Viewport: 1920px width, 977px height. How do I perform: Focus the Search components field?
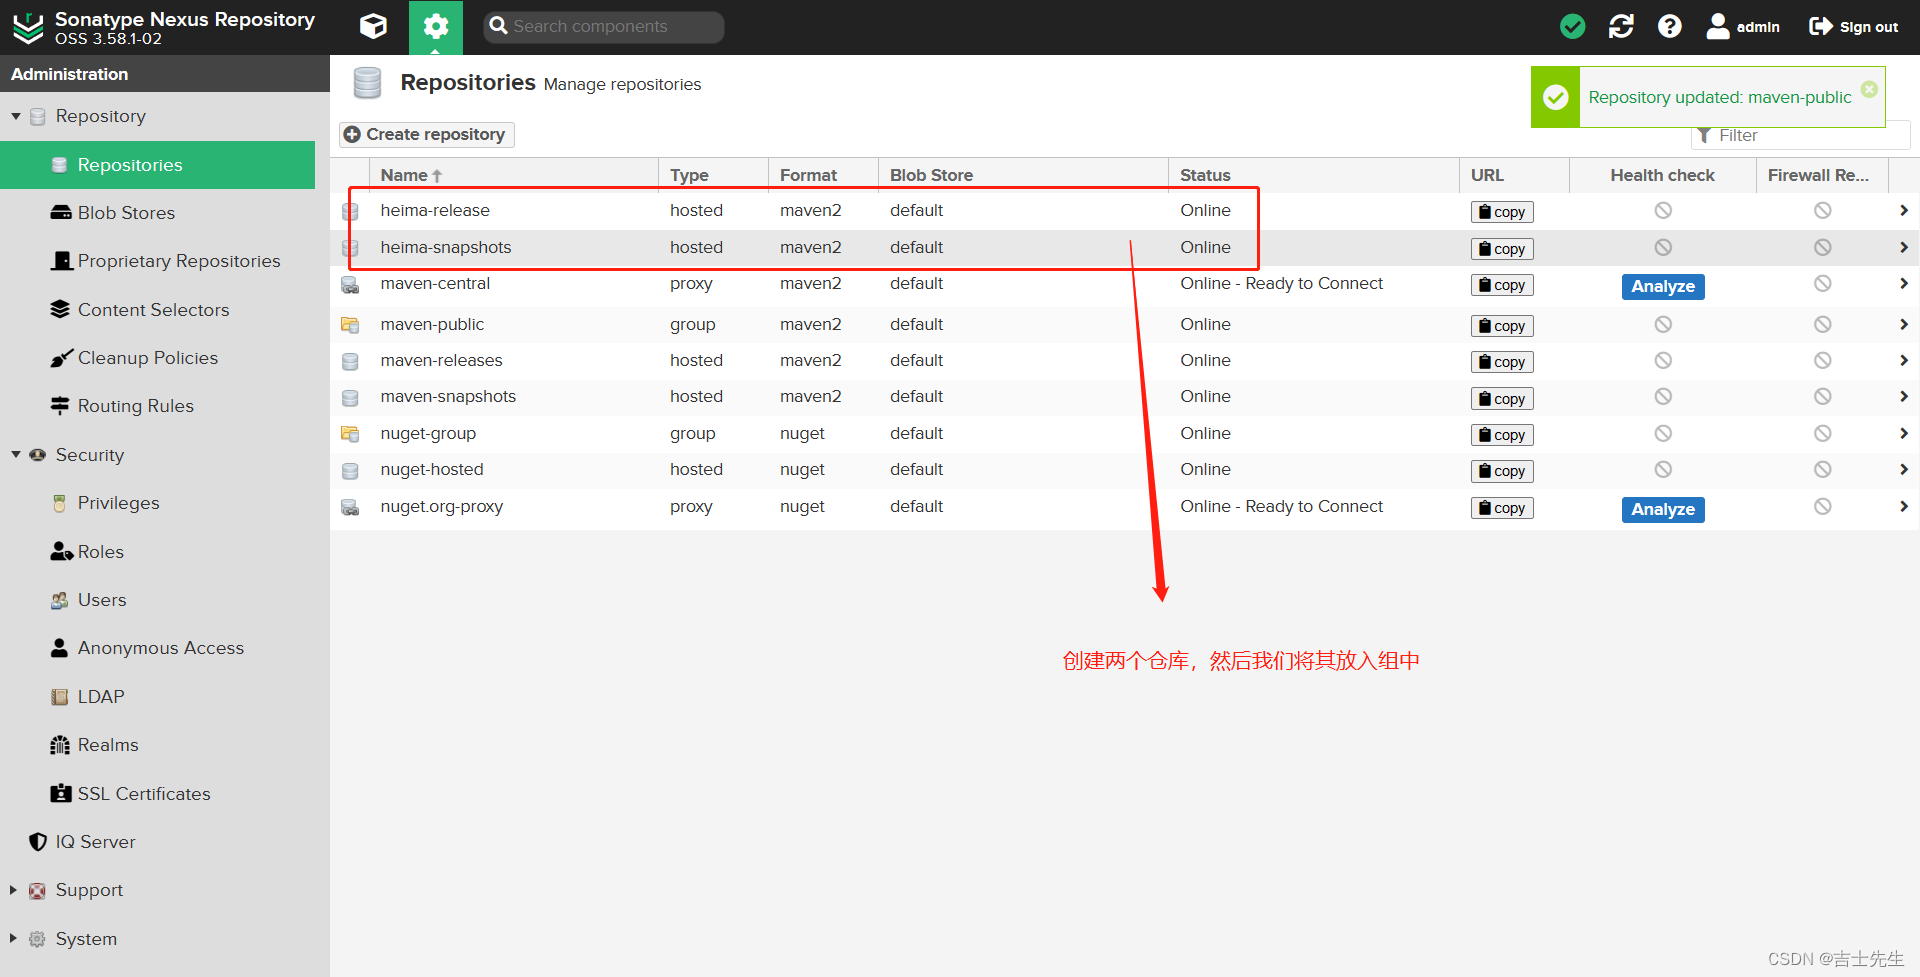click(x=604, y=27)
